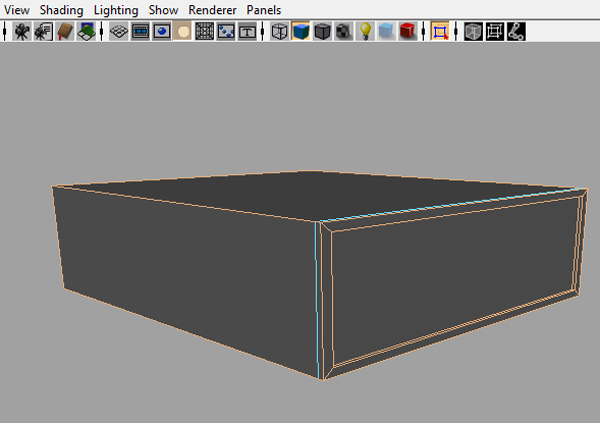Screen dimensions: 600x423
Task: Collapse toolbar handle left of Select Camera
Action: [5, 31]
